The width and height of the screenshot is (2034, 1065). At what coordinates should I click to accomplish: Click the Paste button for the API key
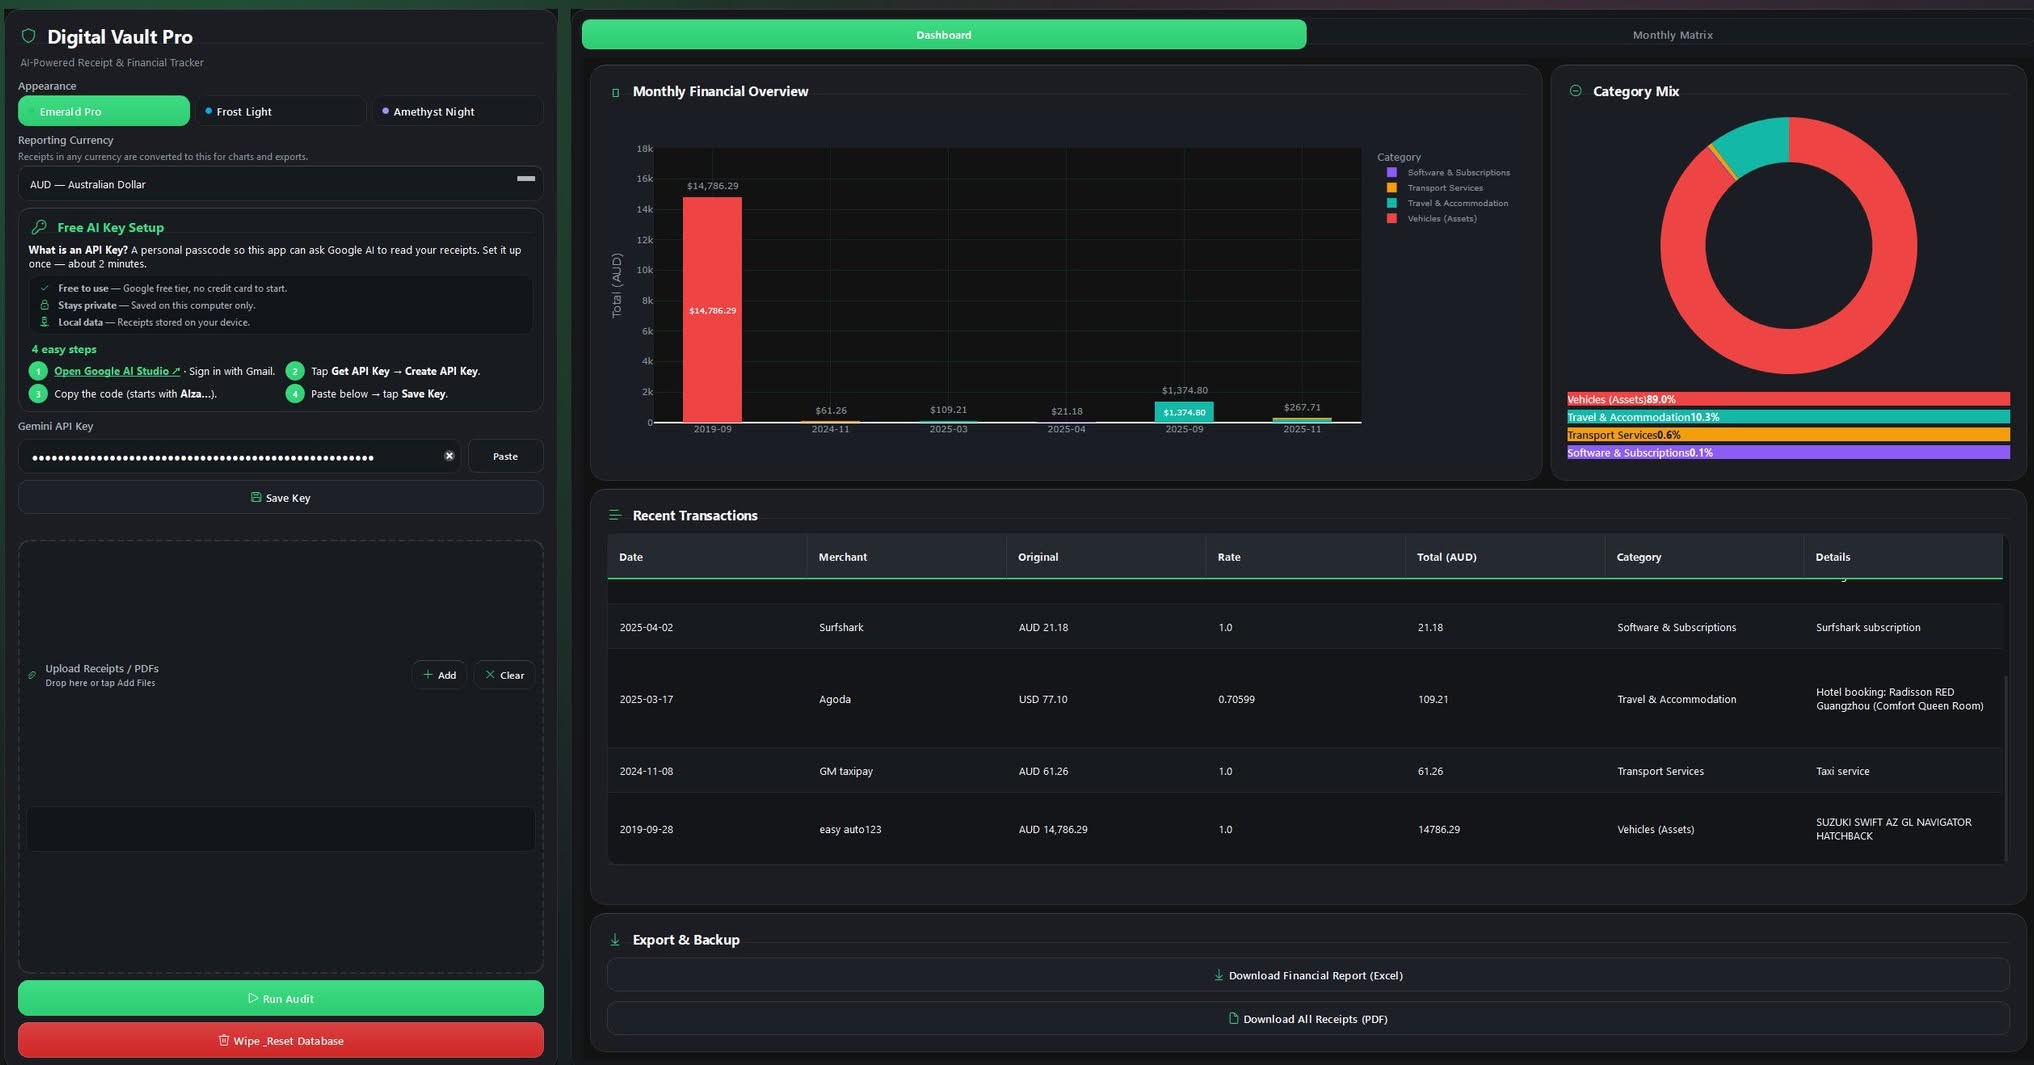[x=505, y=456]
